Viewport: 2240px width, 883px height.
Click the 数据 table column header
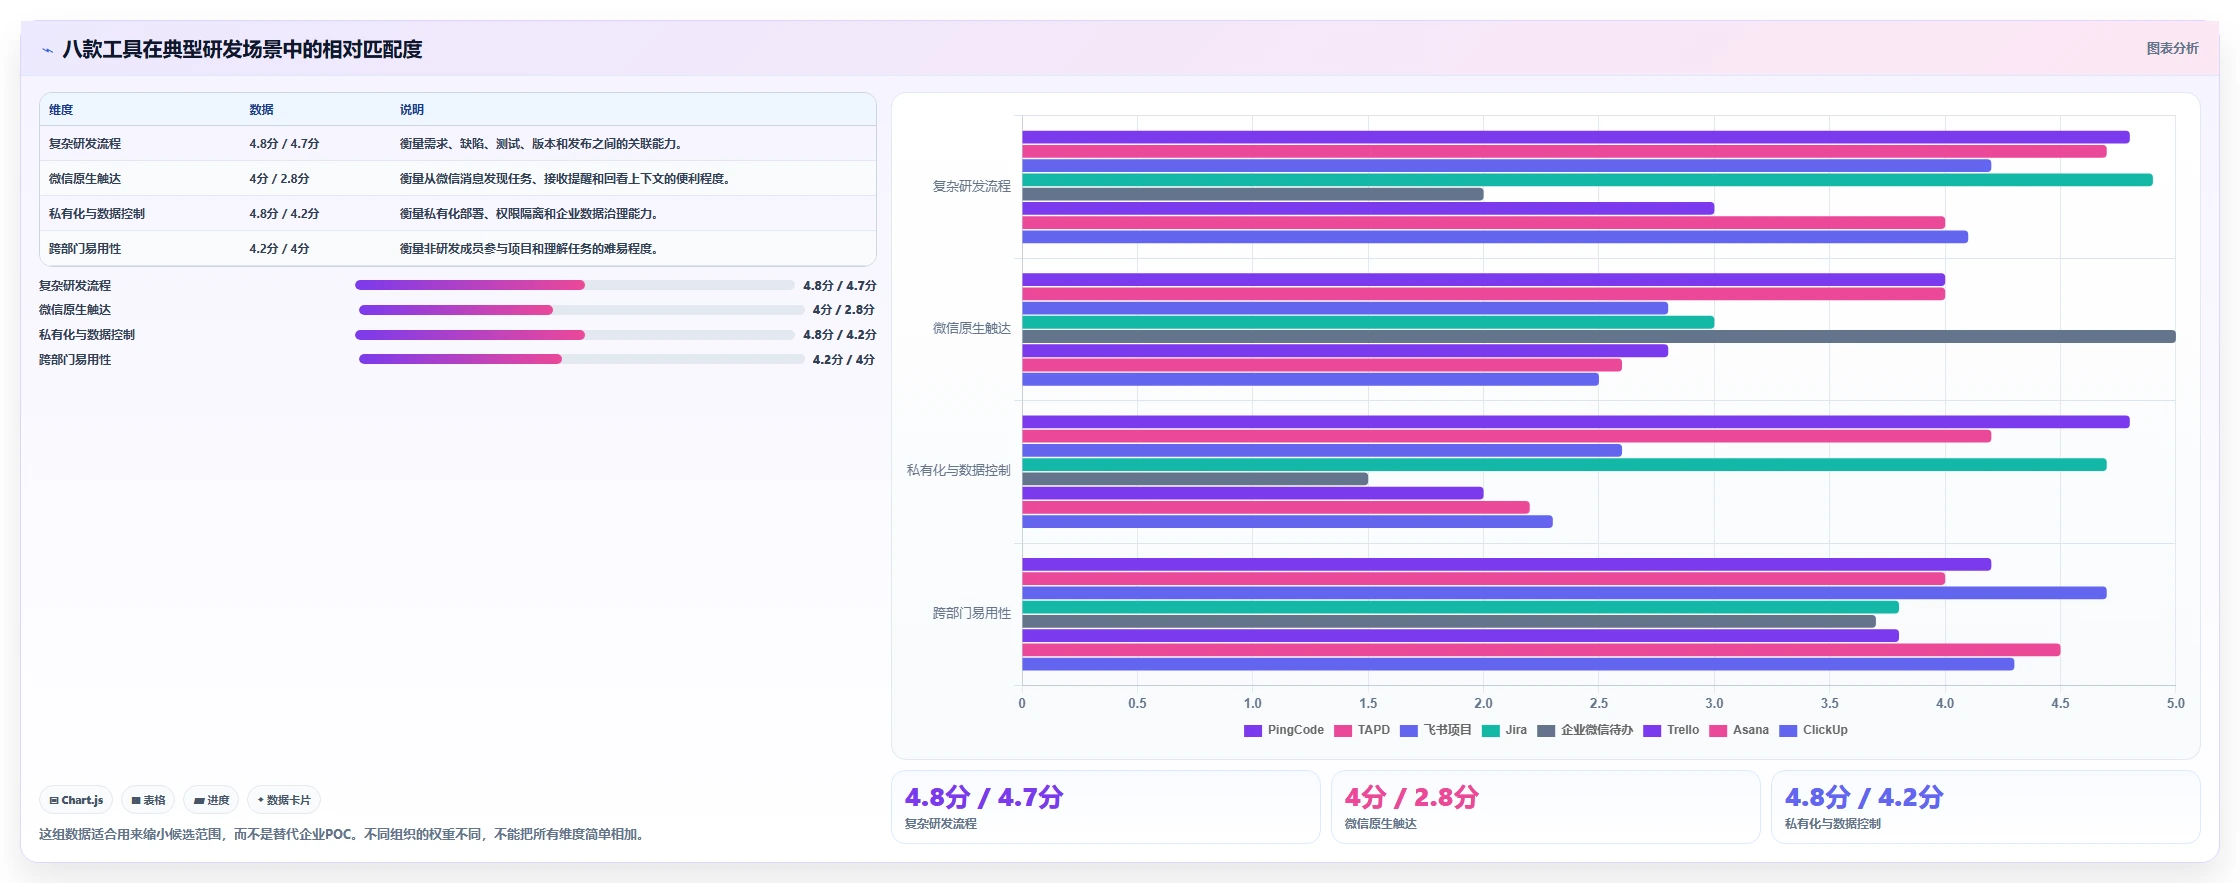(x=261, y=110)
